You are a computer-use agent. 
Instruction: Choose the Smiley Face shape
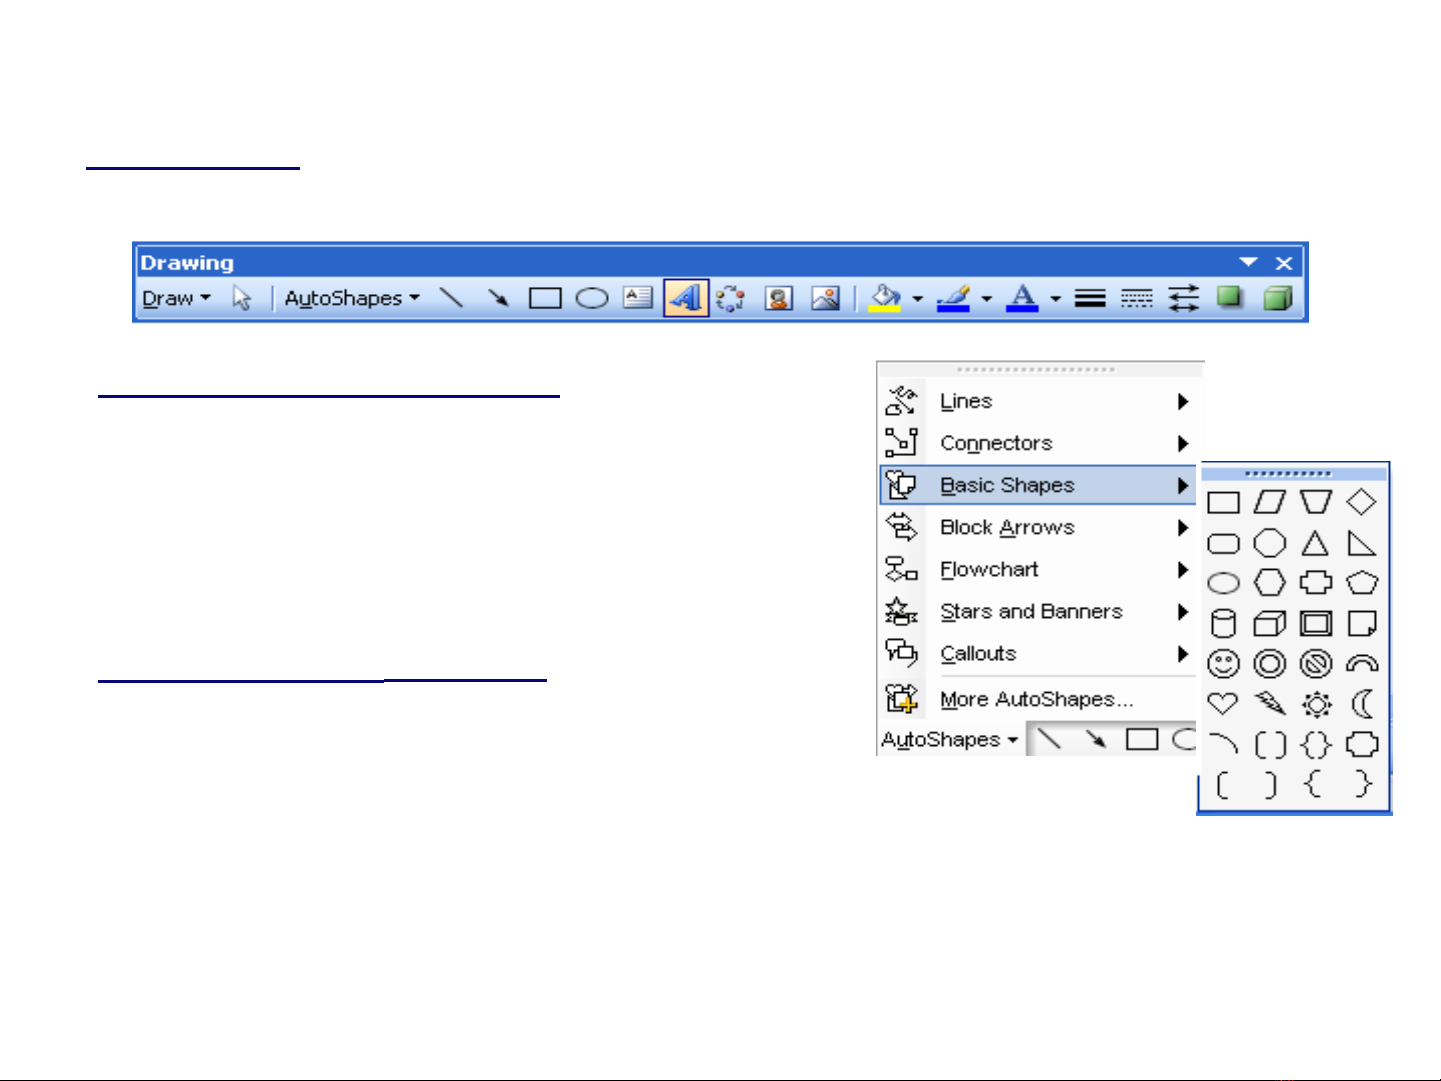[x=1223, y=664]
